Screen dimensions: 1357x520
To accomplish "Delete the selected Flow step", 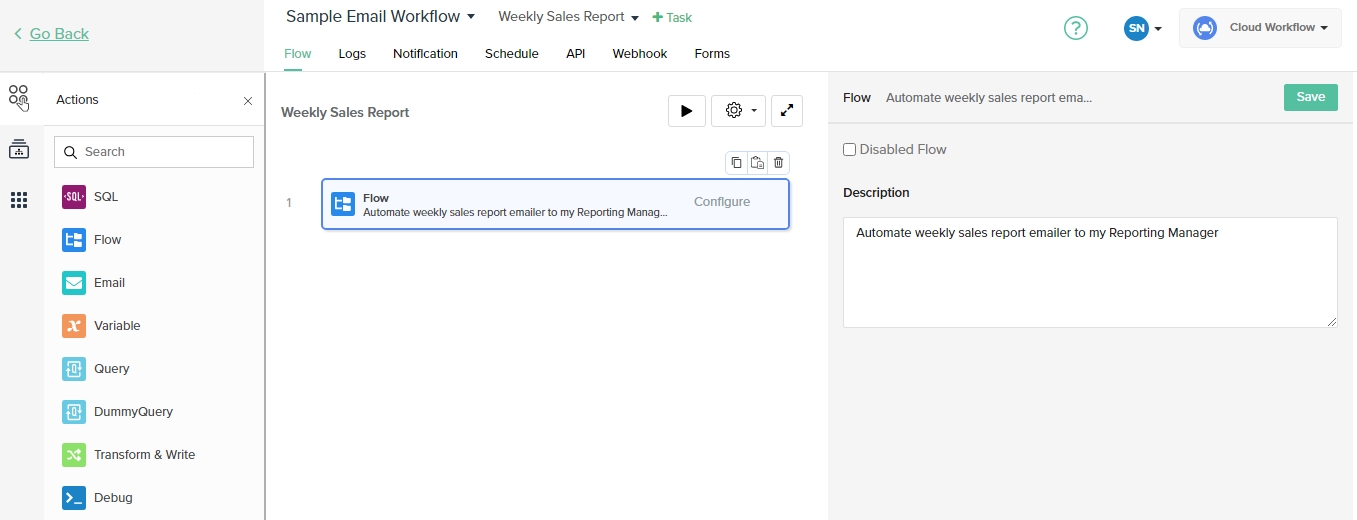I will [778, 163].
